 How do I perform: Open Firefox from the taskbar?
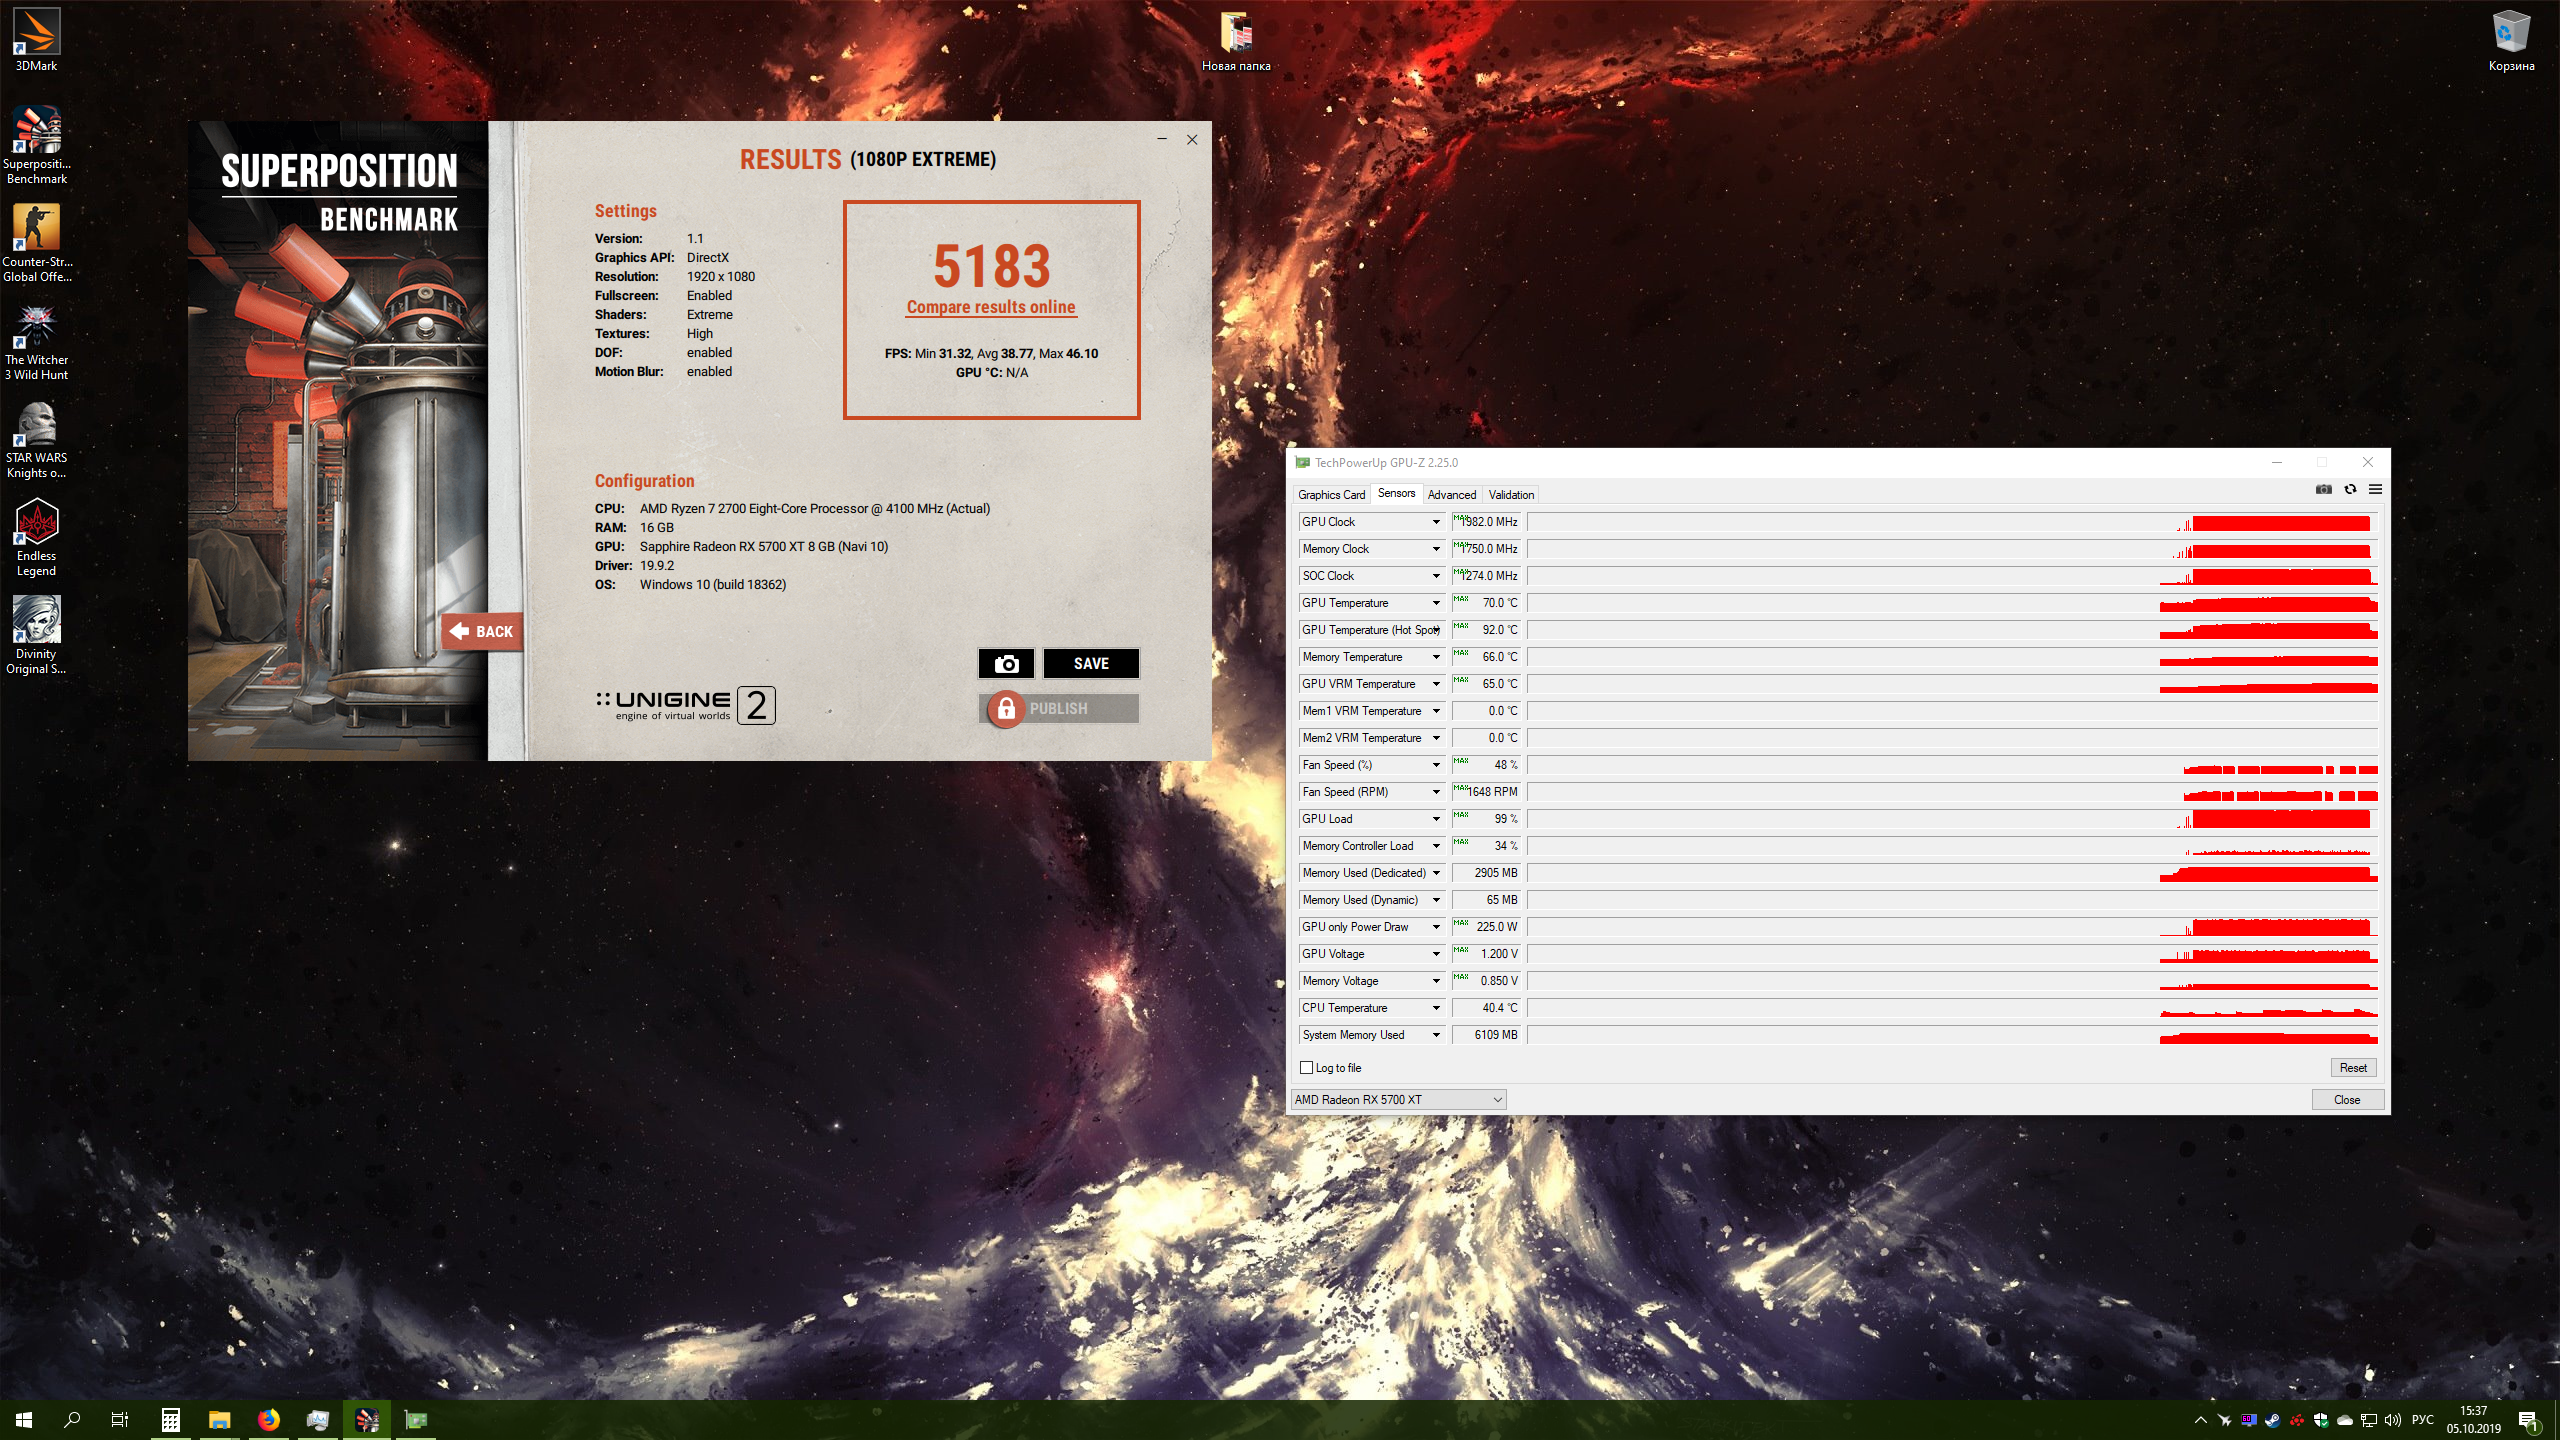point(268,1419)
